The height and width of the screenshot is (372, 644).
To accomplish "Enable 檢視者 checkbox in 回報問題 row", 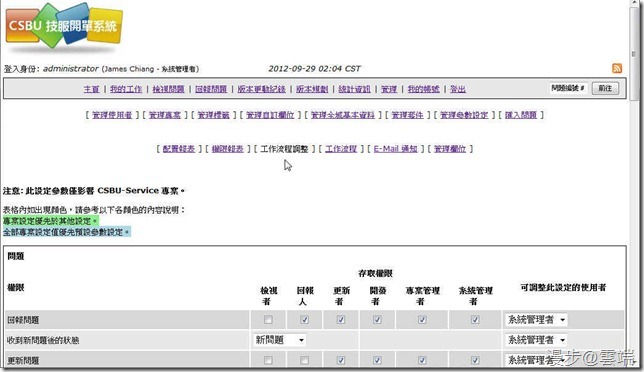I will (268, 319).
